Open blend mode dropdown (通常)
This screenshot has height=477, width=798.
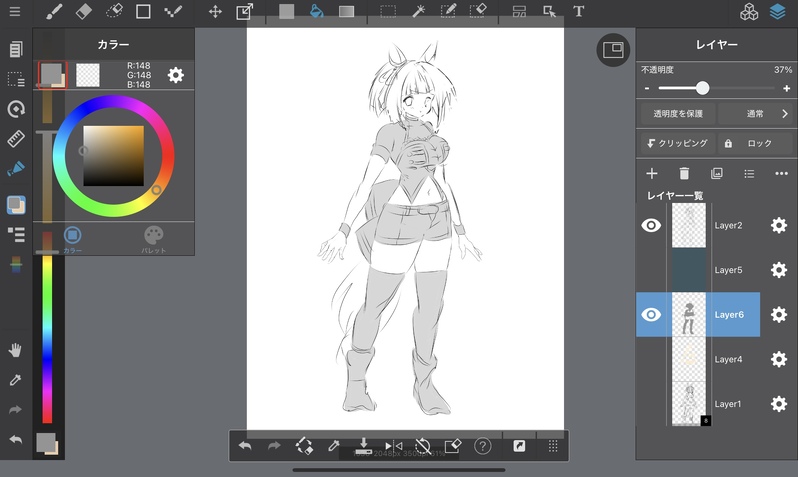pyautogui.click(x=755, y=114)
